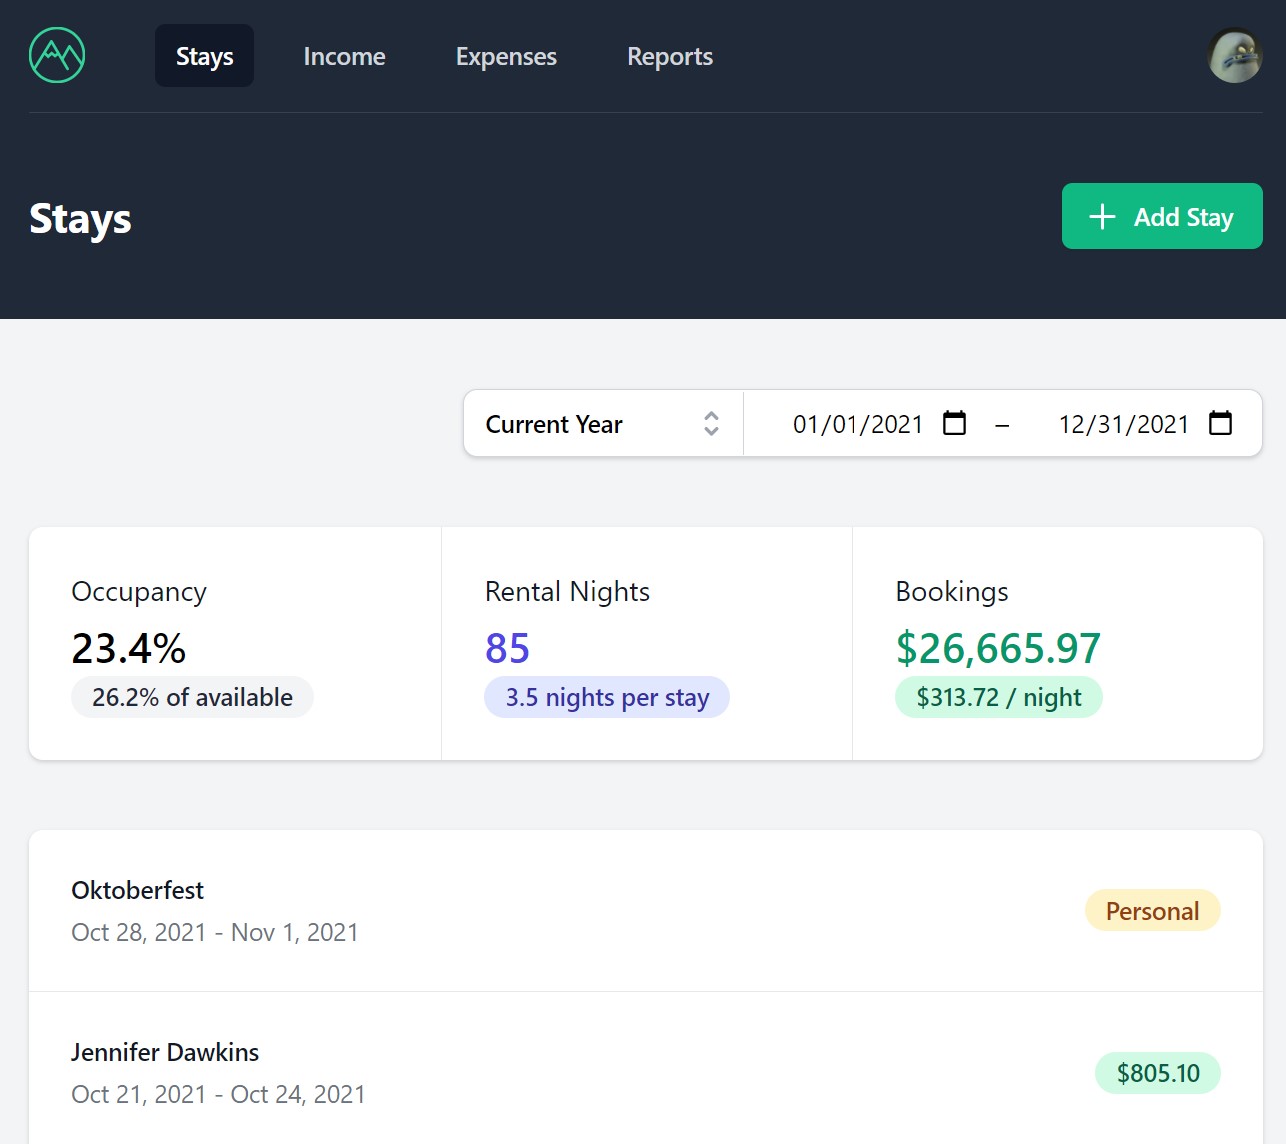Click the 3.5 nights per stay pill

pos(607,697)
